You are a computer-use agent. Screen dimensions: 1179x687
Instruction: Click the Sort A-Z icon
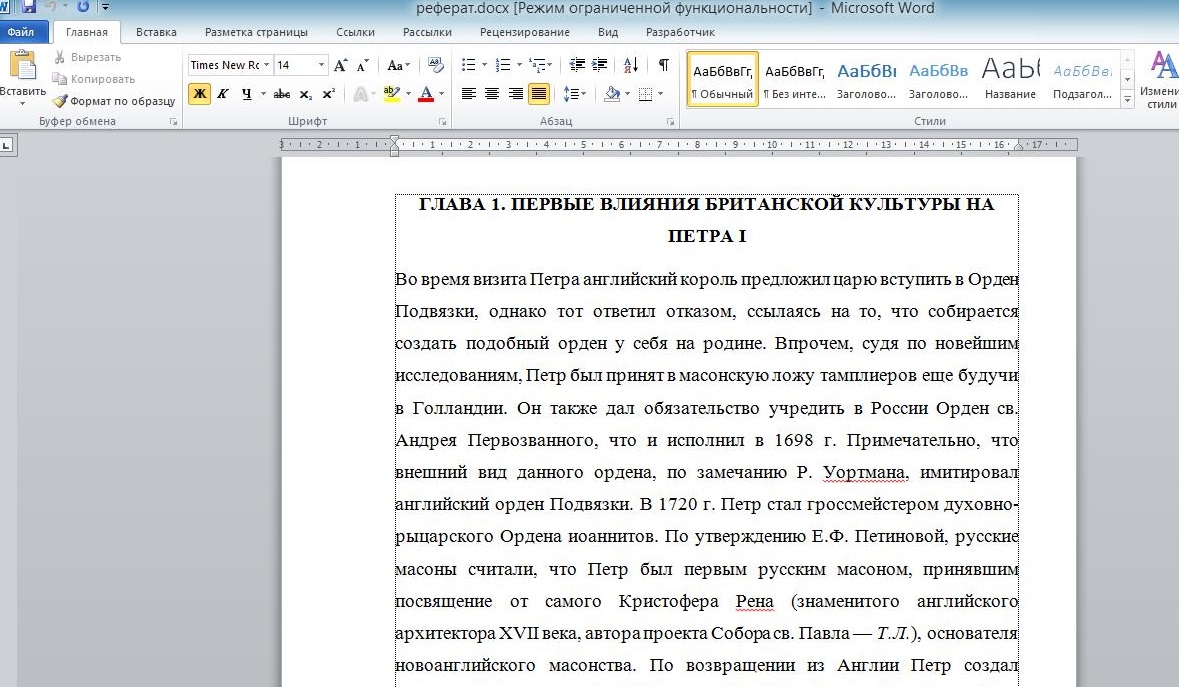pos(631,65)
